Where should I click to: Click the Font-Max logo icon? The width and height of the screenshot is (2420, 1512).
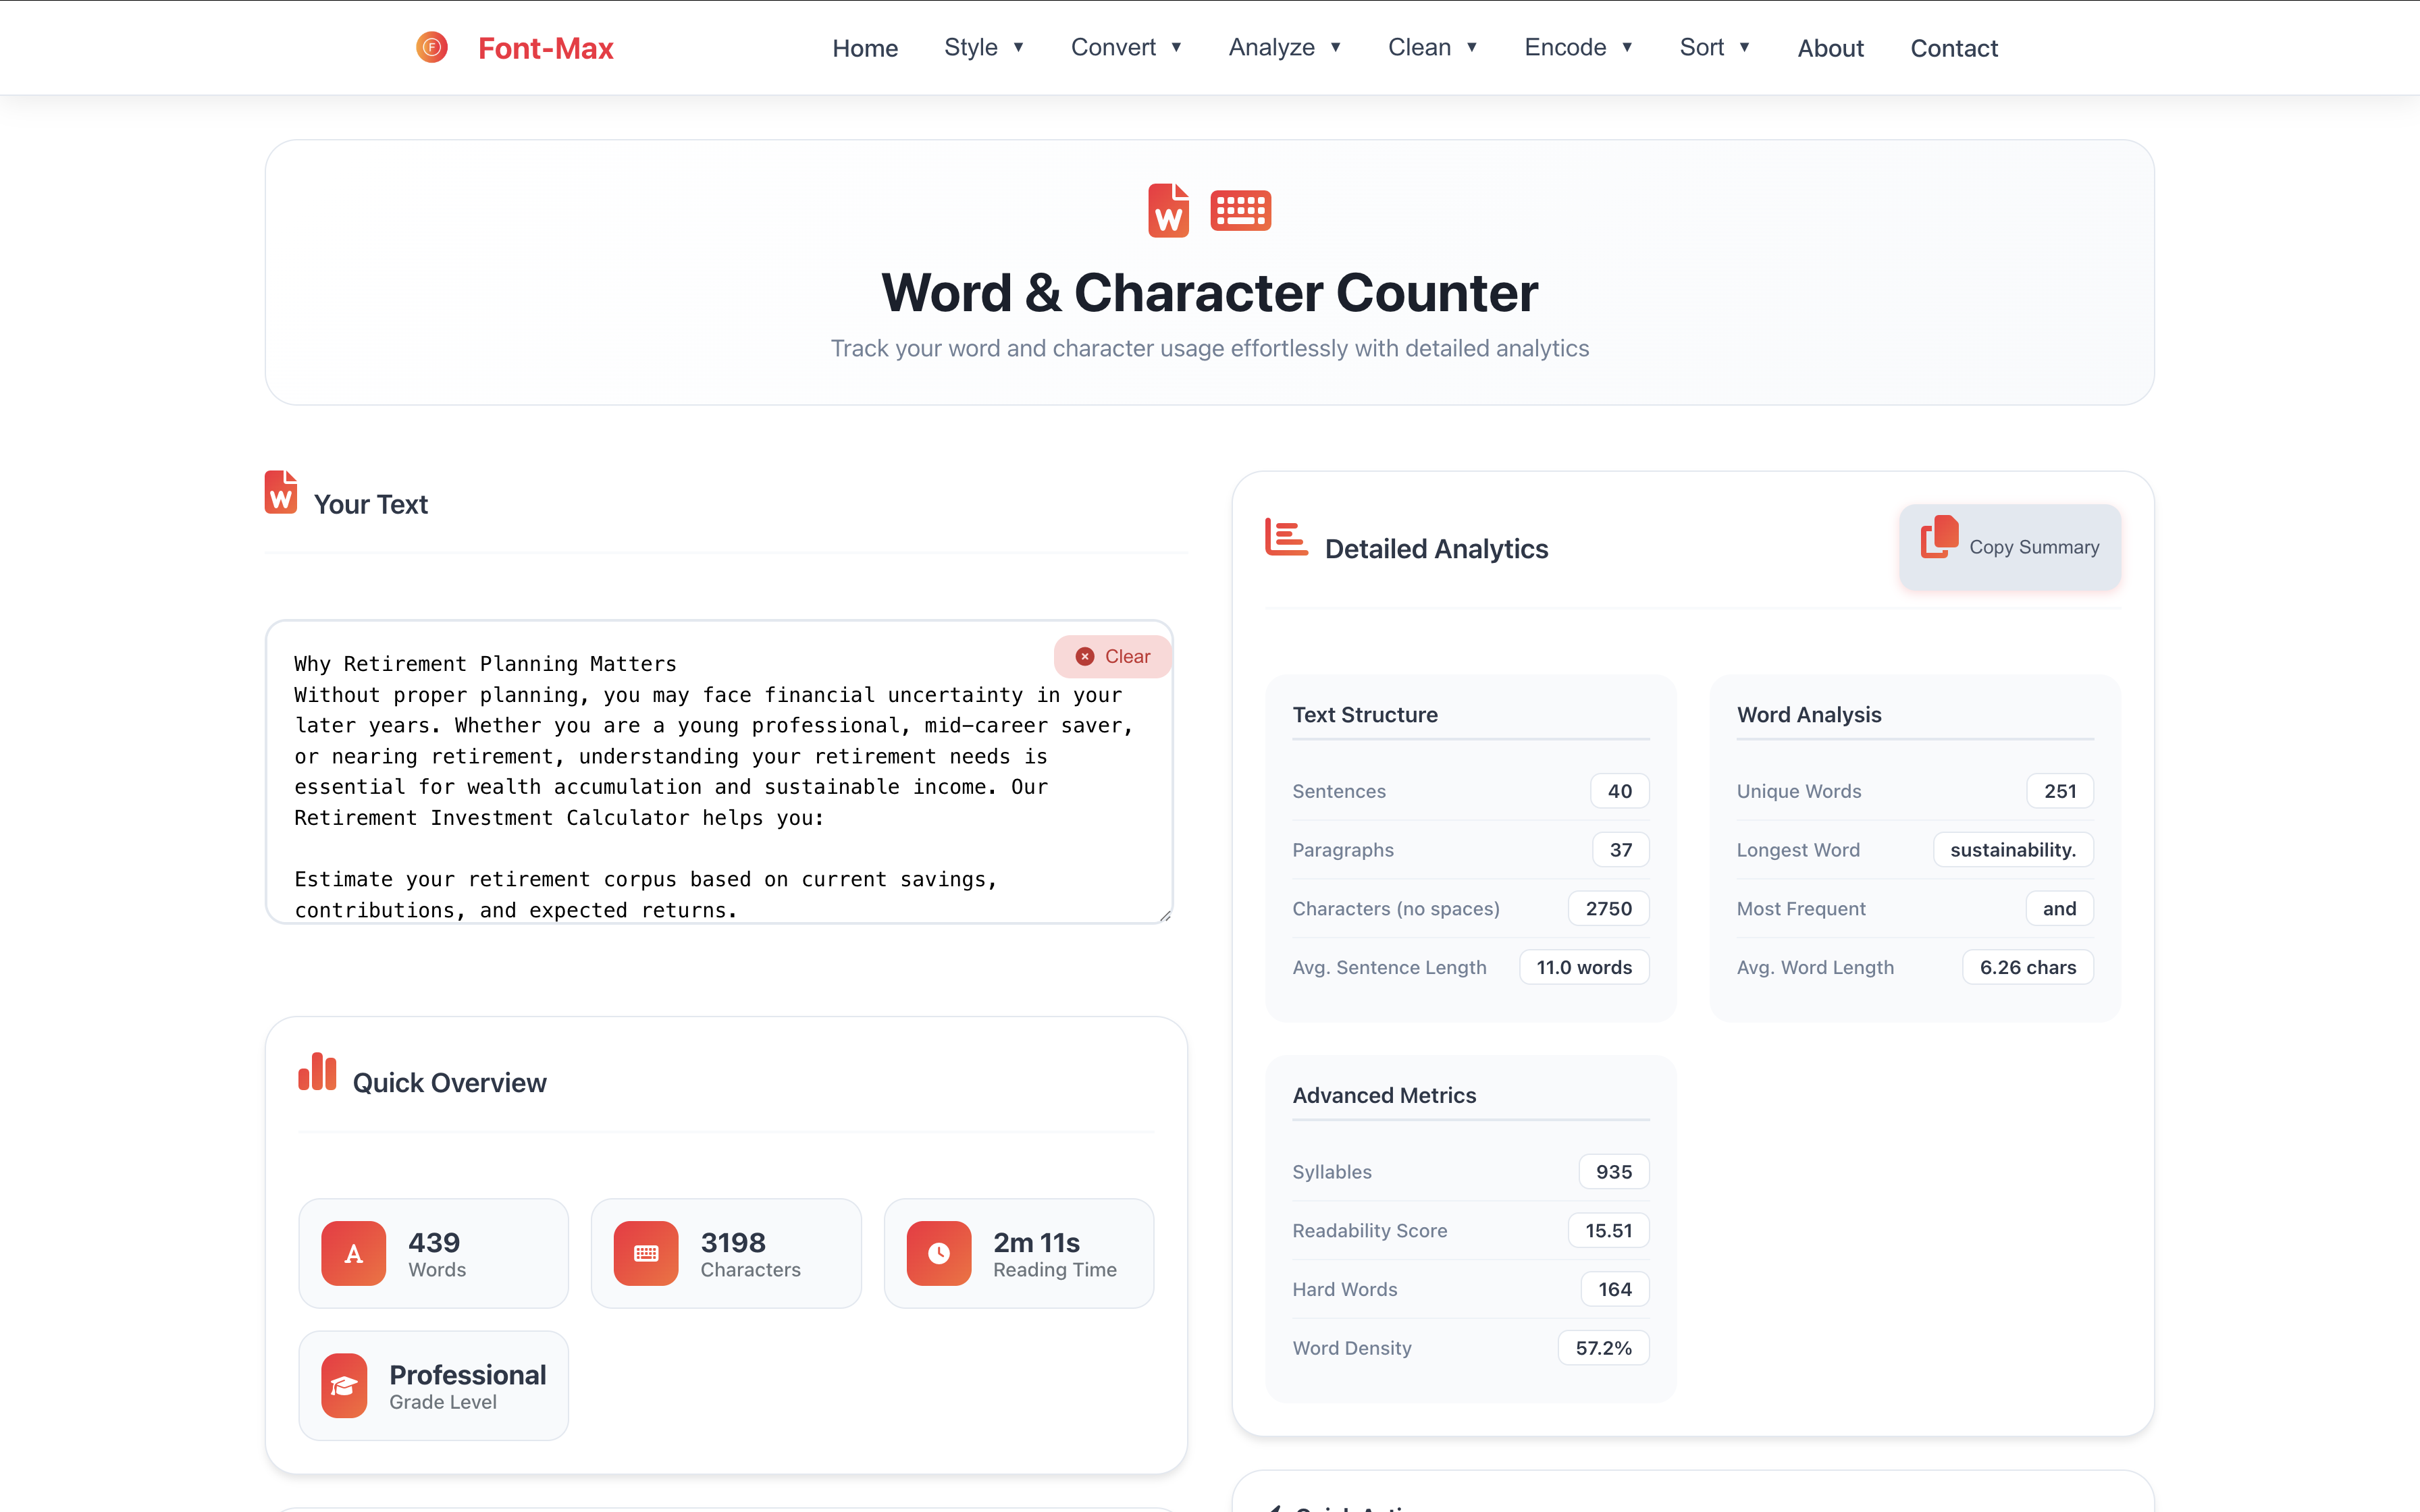[x=432, y=47]
